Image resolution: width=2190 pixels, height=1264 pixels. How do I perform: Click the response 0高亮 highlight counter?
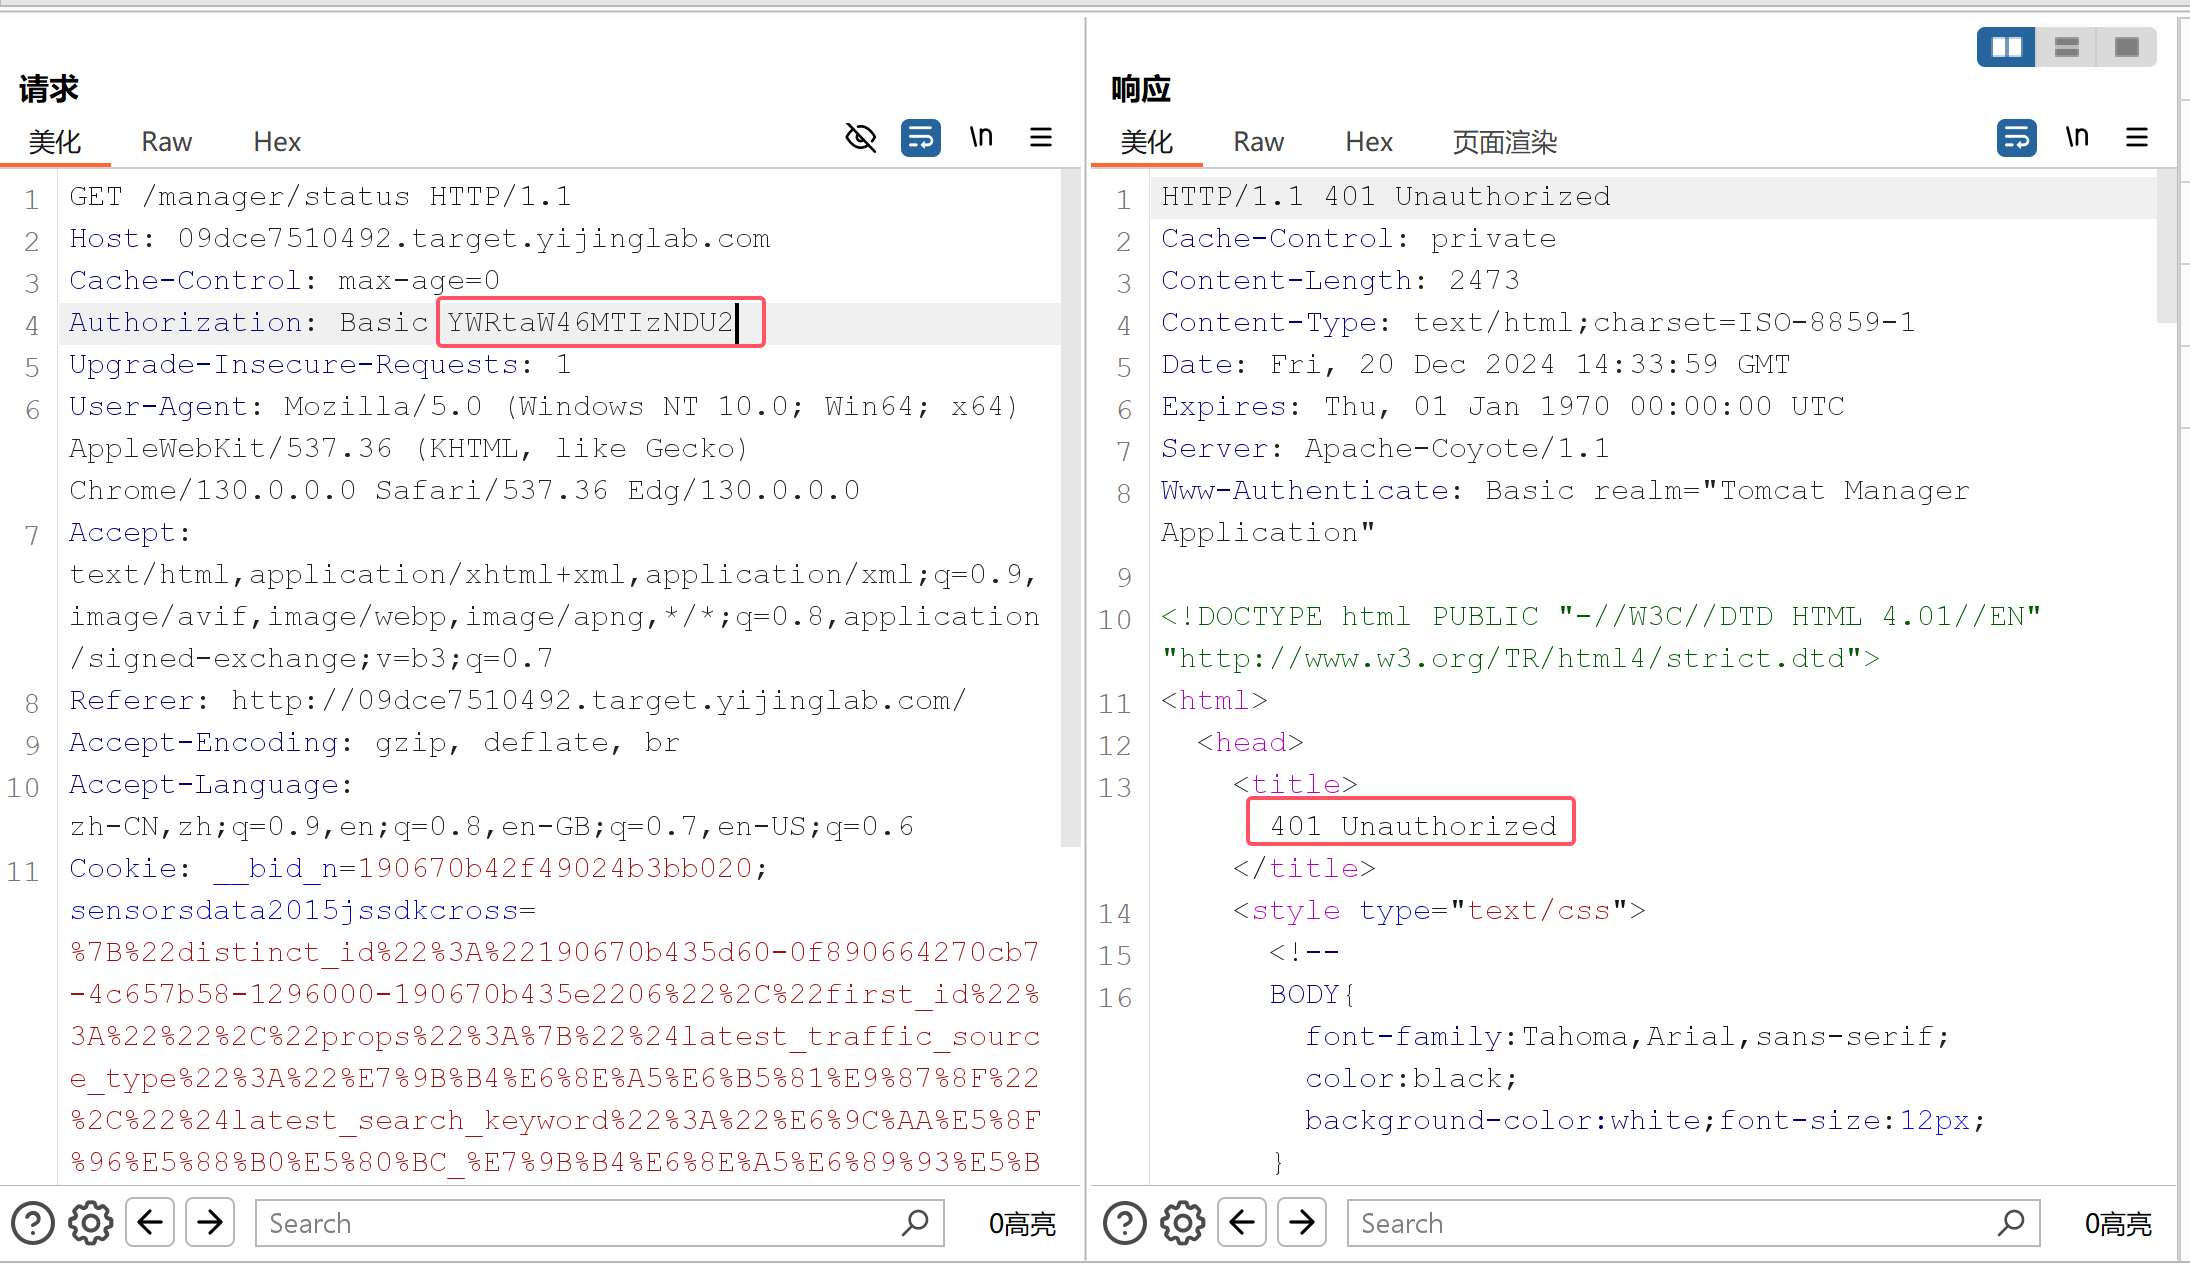(2118, 1223)
